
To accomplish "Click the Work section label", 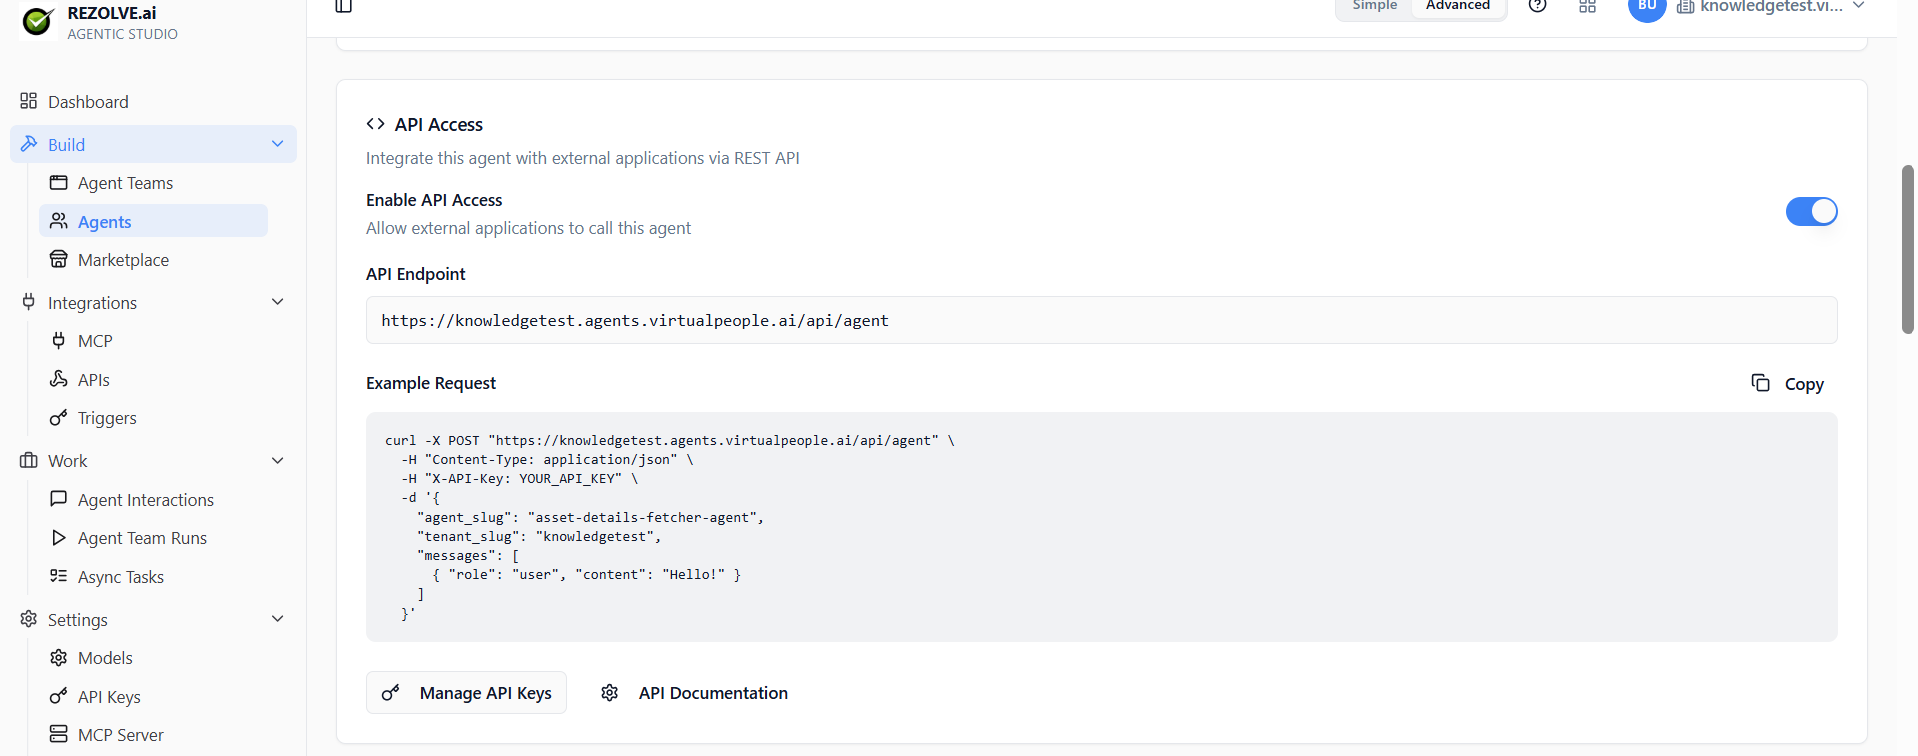I will pyautogui.click(x=67, y=461).
